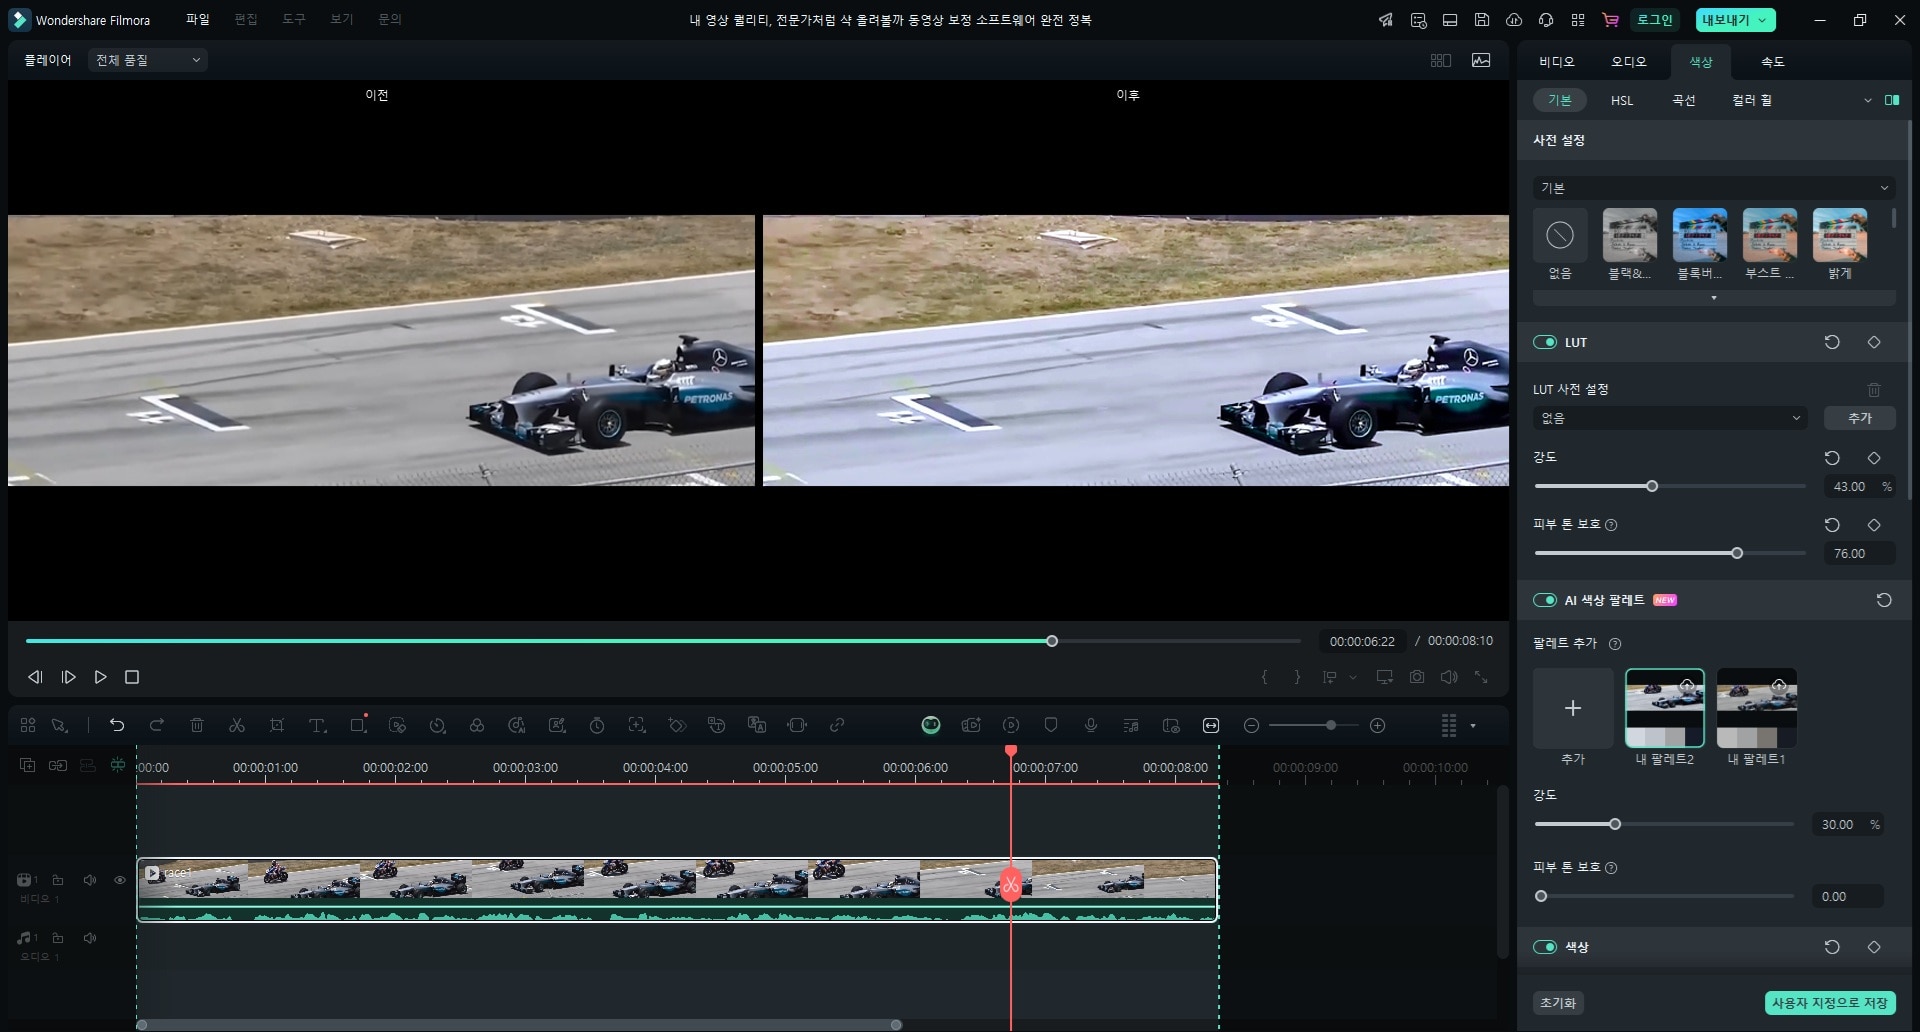Click the undo arrow in timeline toolbar

(117, 725)
